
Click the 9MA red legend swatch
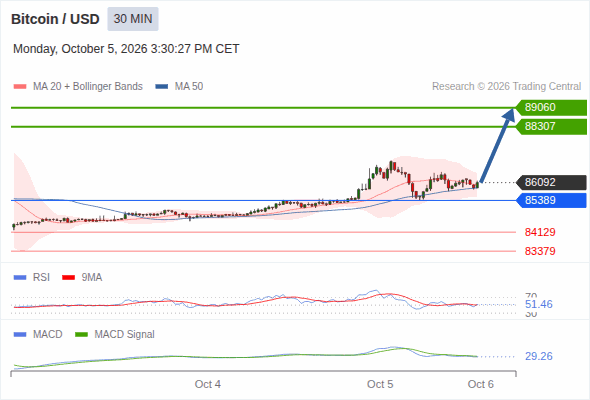pyautogui.click(x=68, y=278)
